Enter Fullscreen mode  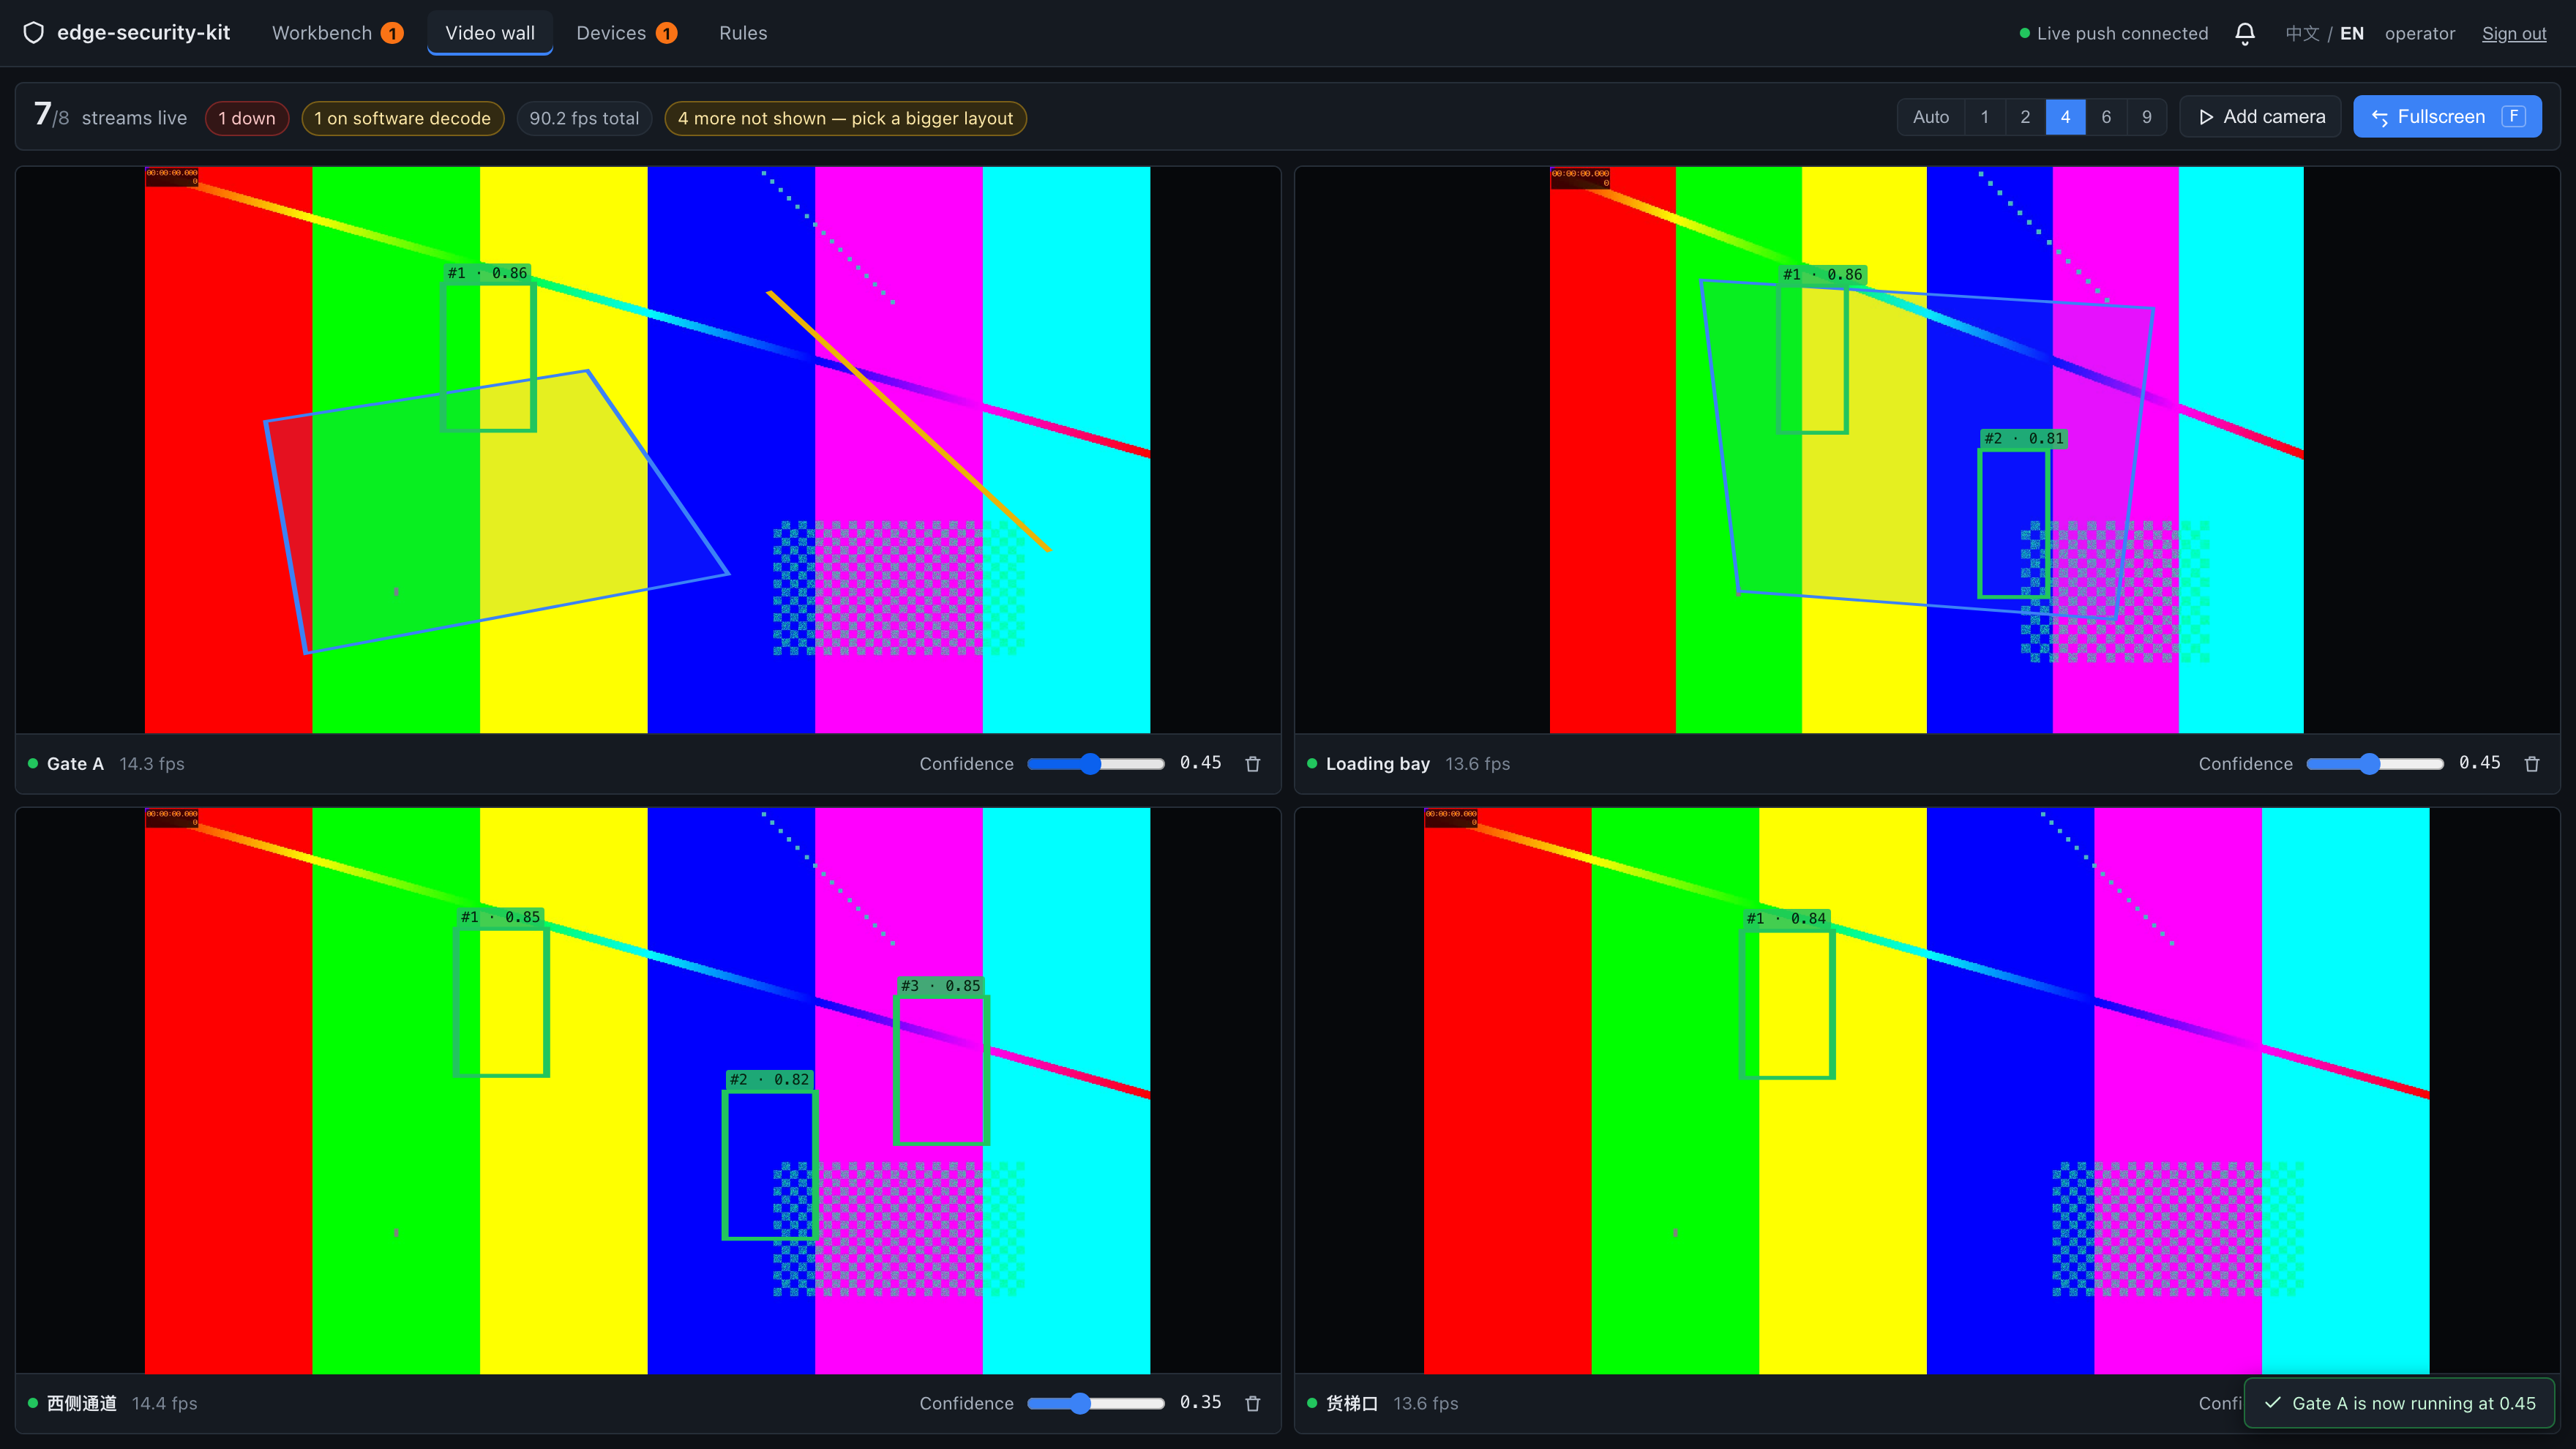pyautogui.click(x=2447, y=117)
